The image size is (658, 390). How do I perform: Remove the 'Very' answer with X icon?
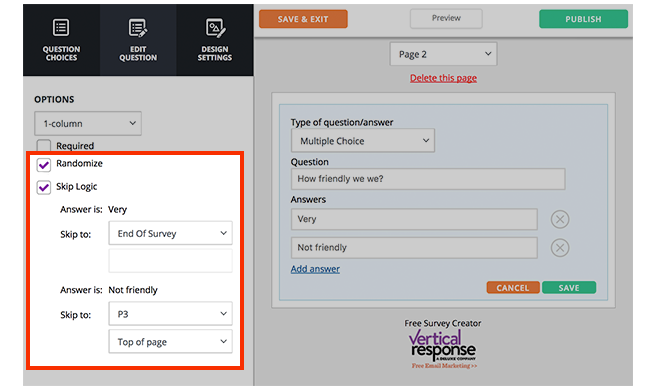[x=560, y=219]
